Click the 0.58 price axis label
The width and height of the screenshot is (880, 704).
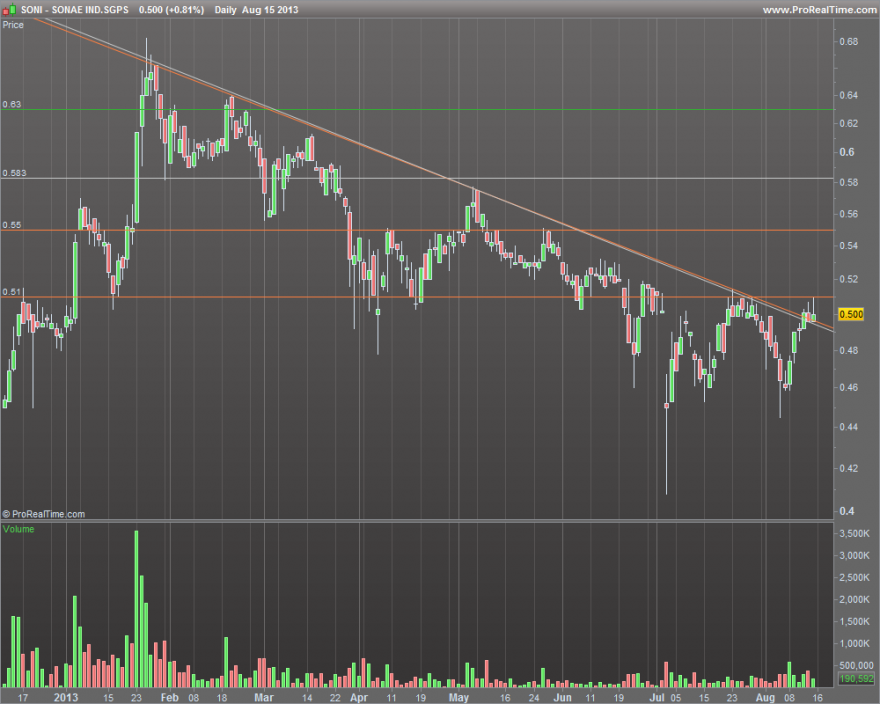849,182
